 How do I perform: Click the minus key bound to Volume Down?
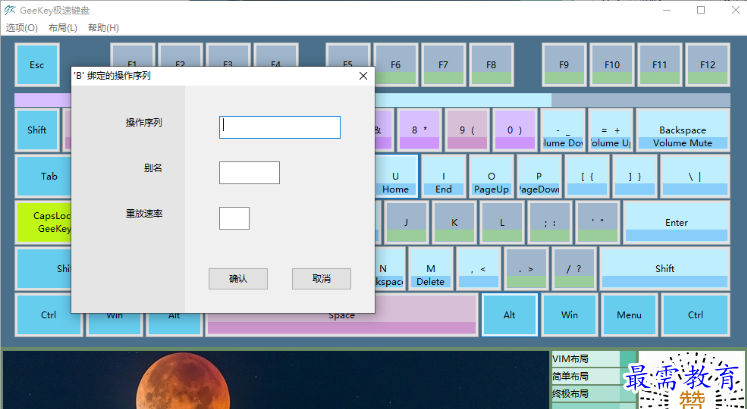(x=563, y=130)
